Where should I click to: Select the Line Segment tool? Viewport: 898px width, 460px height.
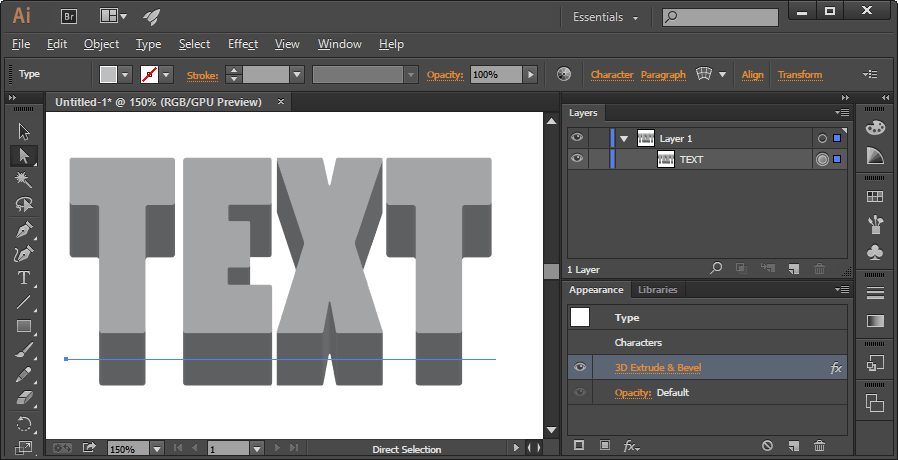[x=23, y=302]
